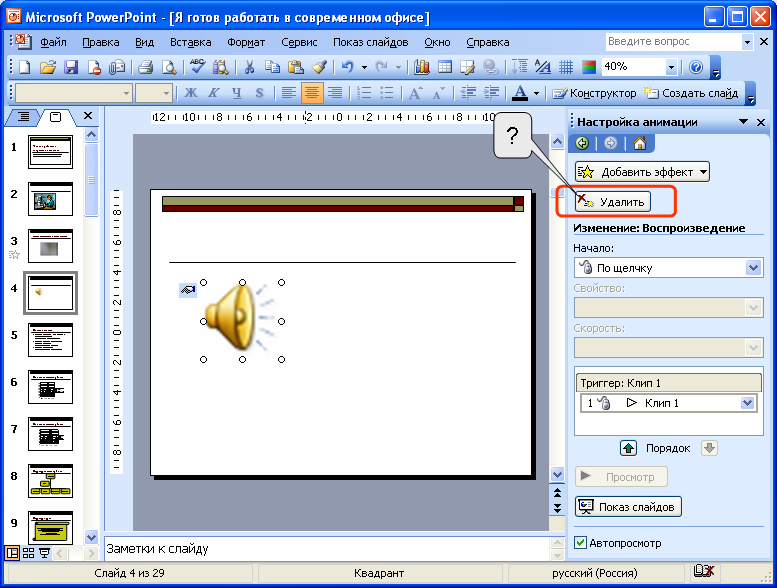The width and height of the screenshot is (777, 588).
Task: Select the speaker sound icon on slide
Action: 242,321
